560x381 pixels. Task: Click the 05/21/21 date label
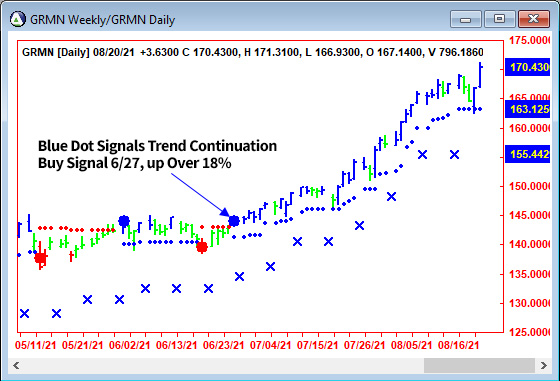82,345
